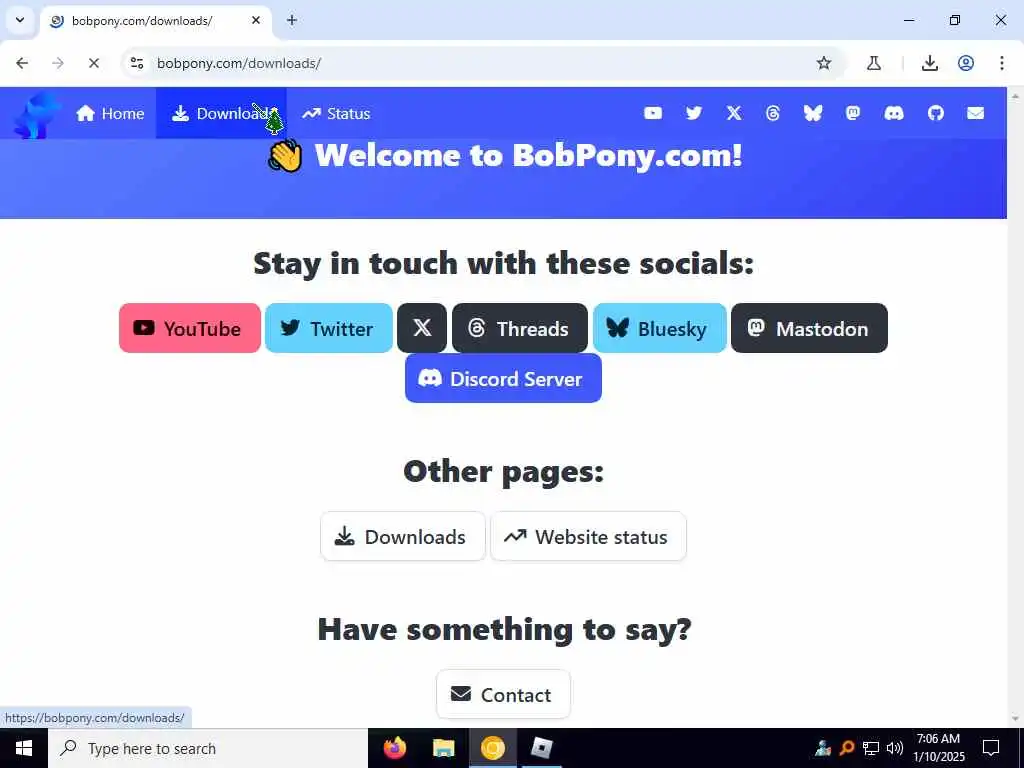Click the Discord Server button
The width and height of the screenshot is (1024, 768).
[x=503, y=379]
